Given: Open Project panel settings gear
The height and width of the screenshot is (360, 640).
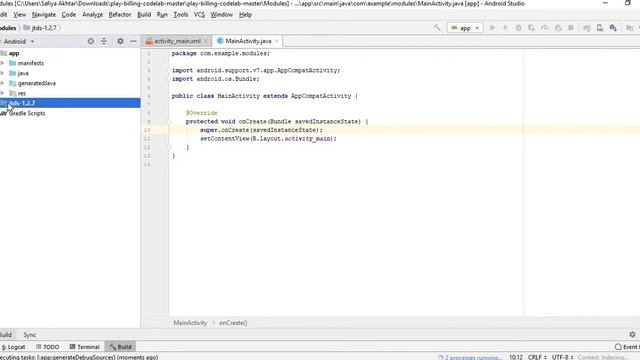Looking at the screenshot, I should point(120,41).
